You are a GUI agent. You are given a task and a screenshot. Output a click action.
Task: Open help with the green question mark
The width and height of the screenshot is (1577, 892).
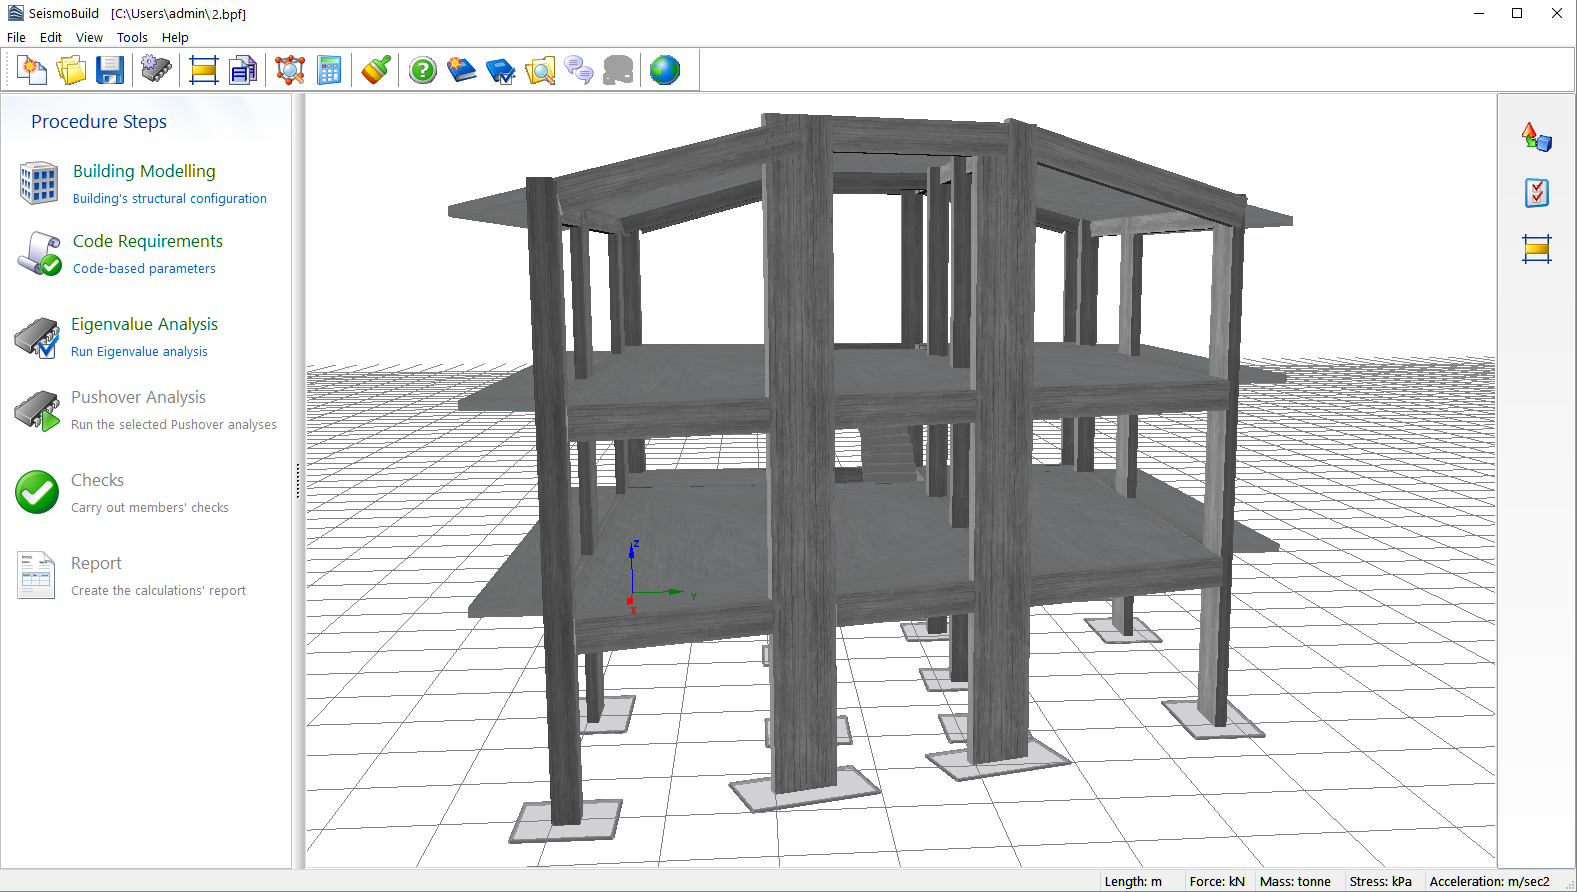pyautogui.click(x=423, y=70)
